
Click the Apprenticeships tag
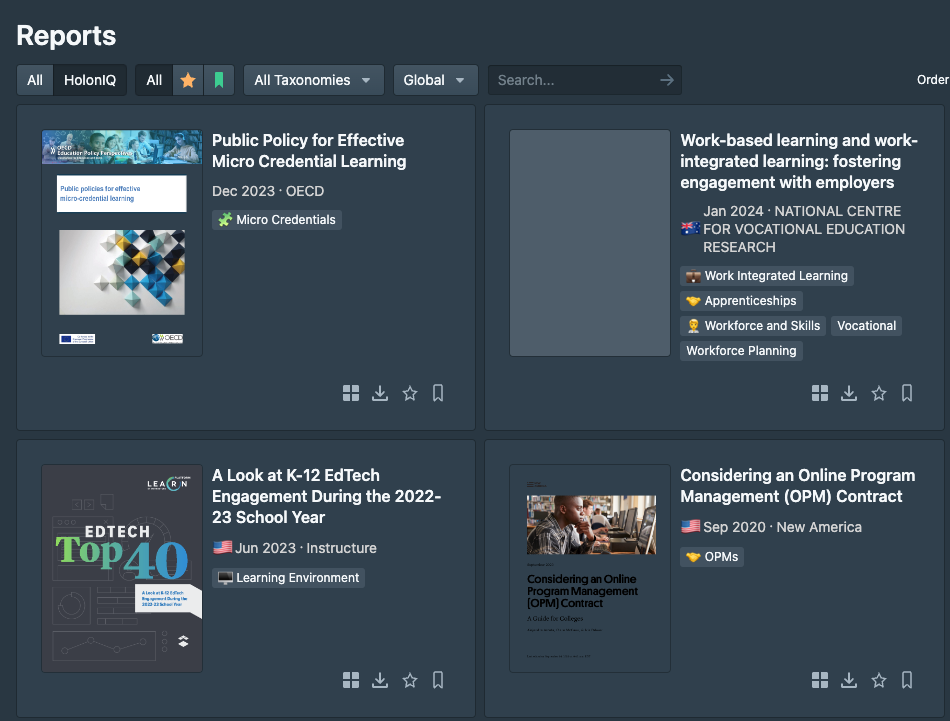coord(741,301)
